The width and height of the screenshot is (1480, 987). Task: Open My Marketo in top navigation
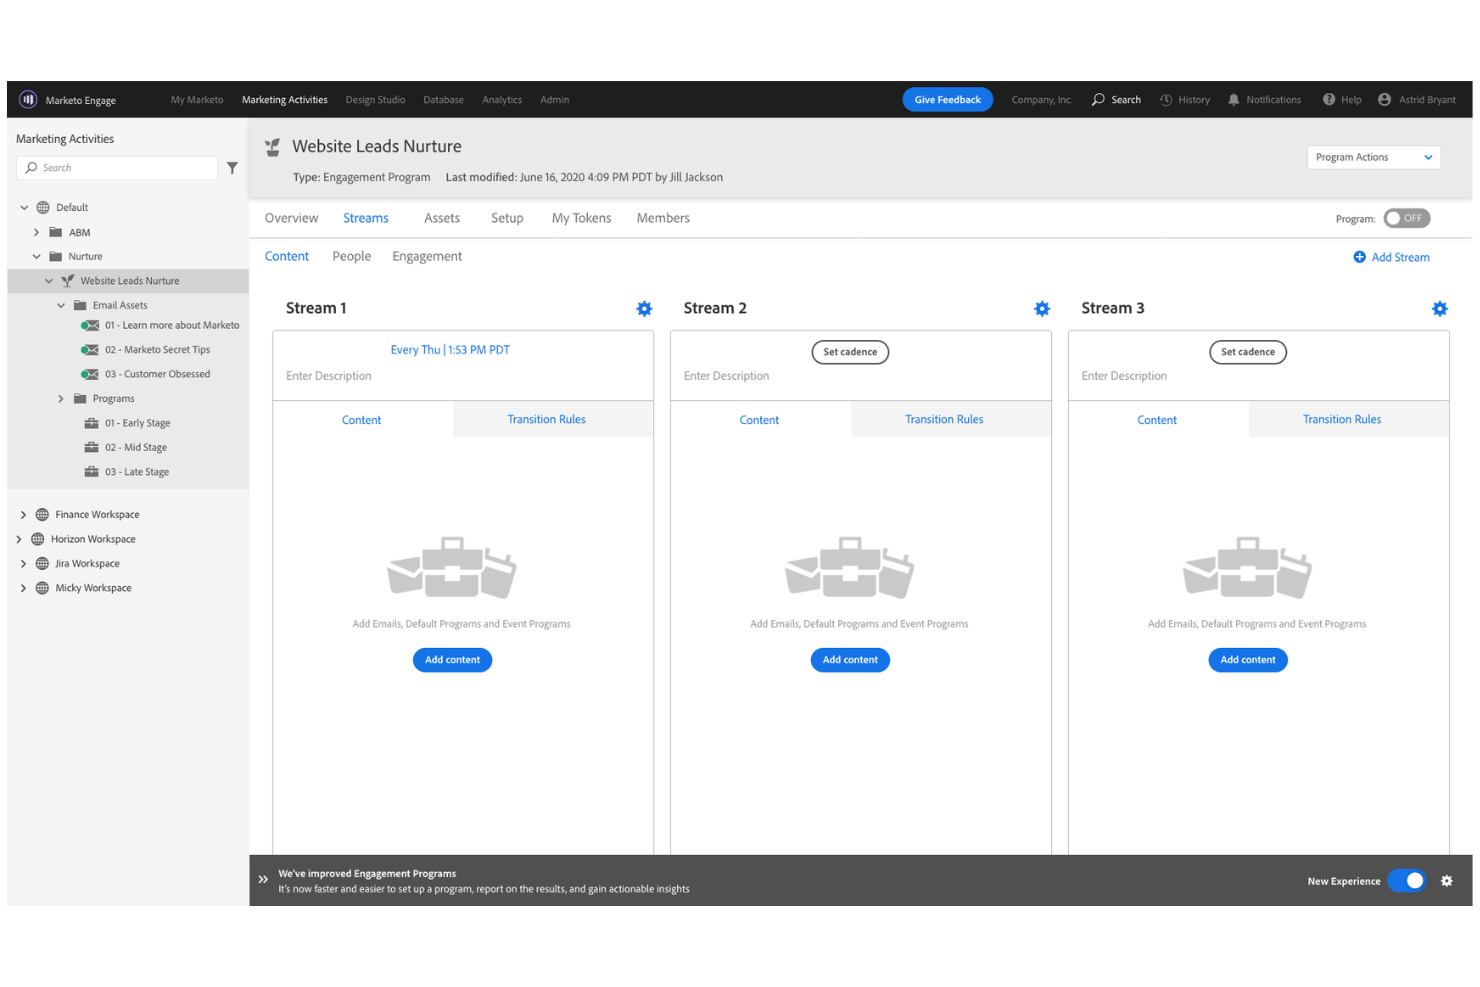(197, 100)
